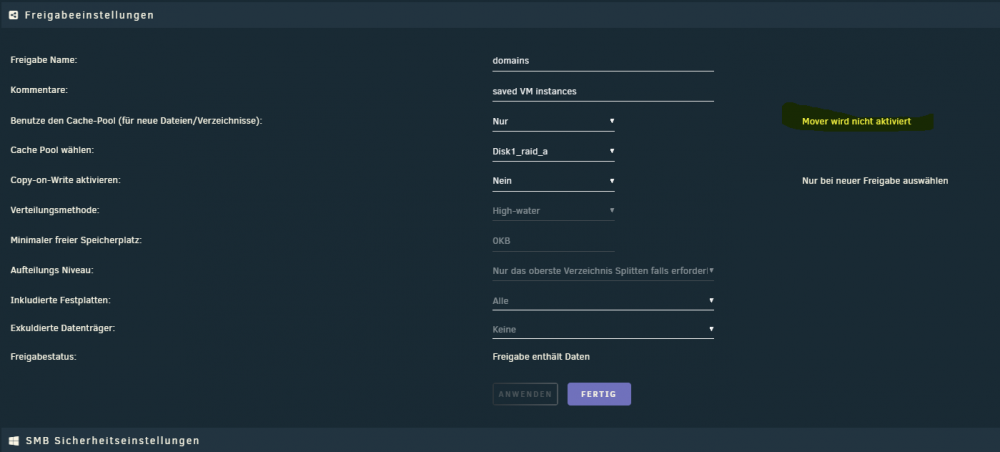1000x452 pixels.
Task: Click the 'Cache Pool wählen:' label
Action: click(52, 150)
